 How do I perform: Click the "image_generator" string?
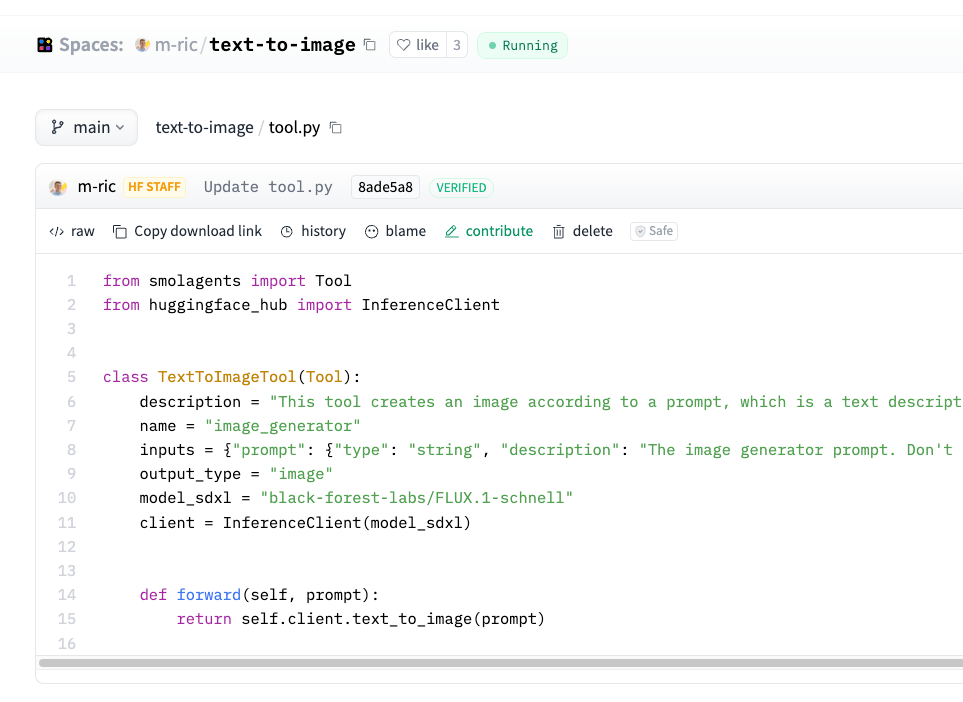coord(283,426)
